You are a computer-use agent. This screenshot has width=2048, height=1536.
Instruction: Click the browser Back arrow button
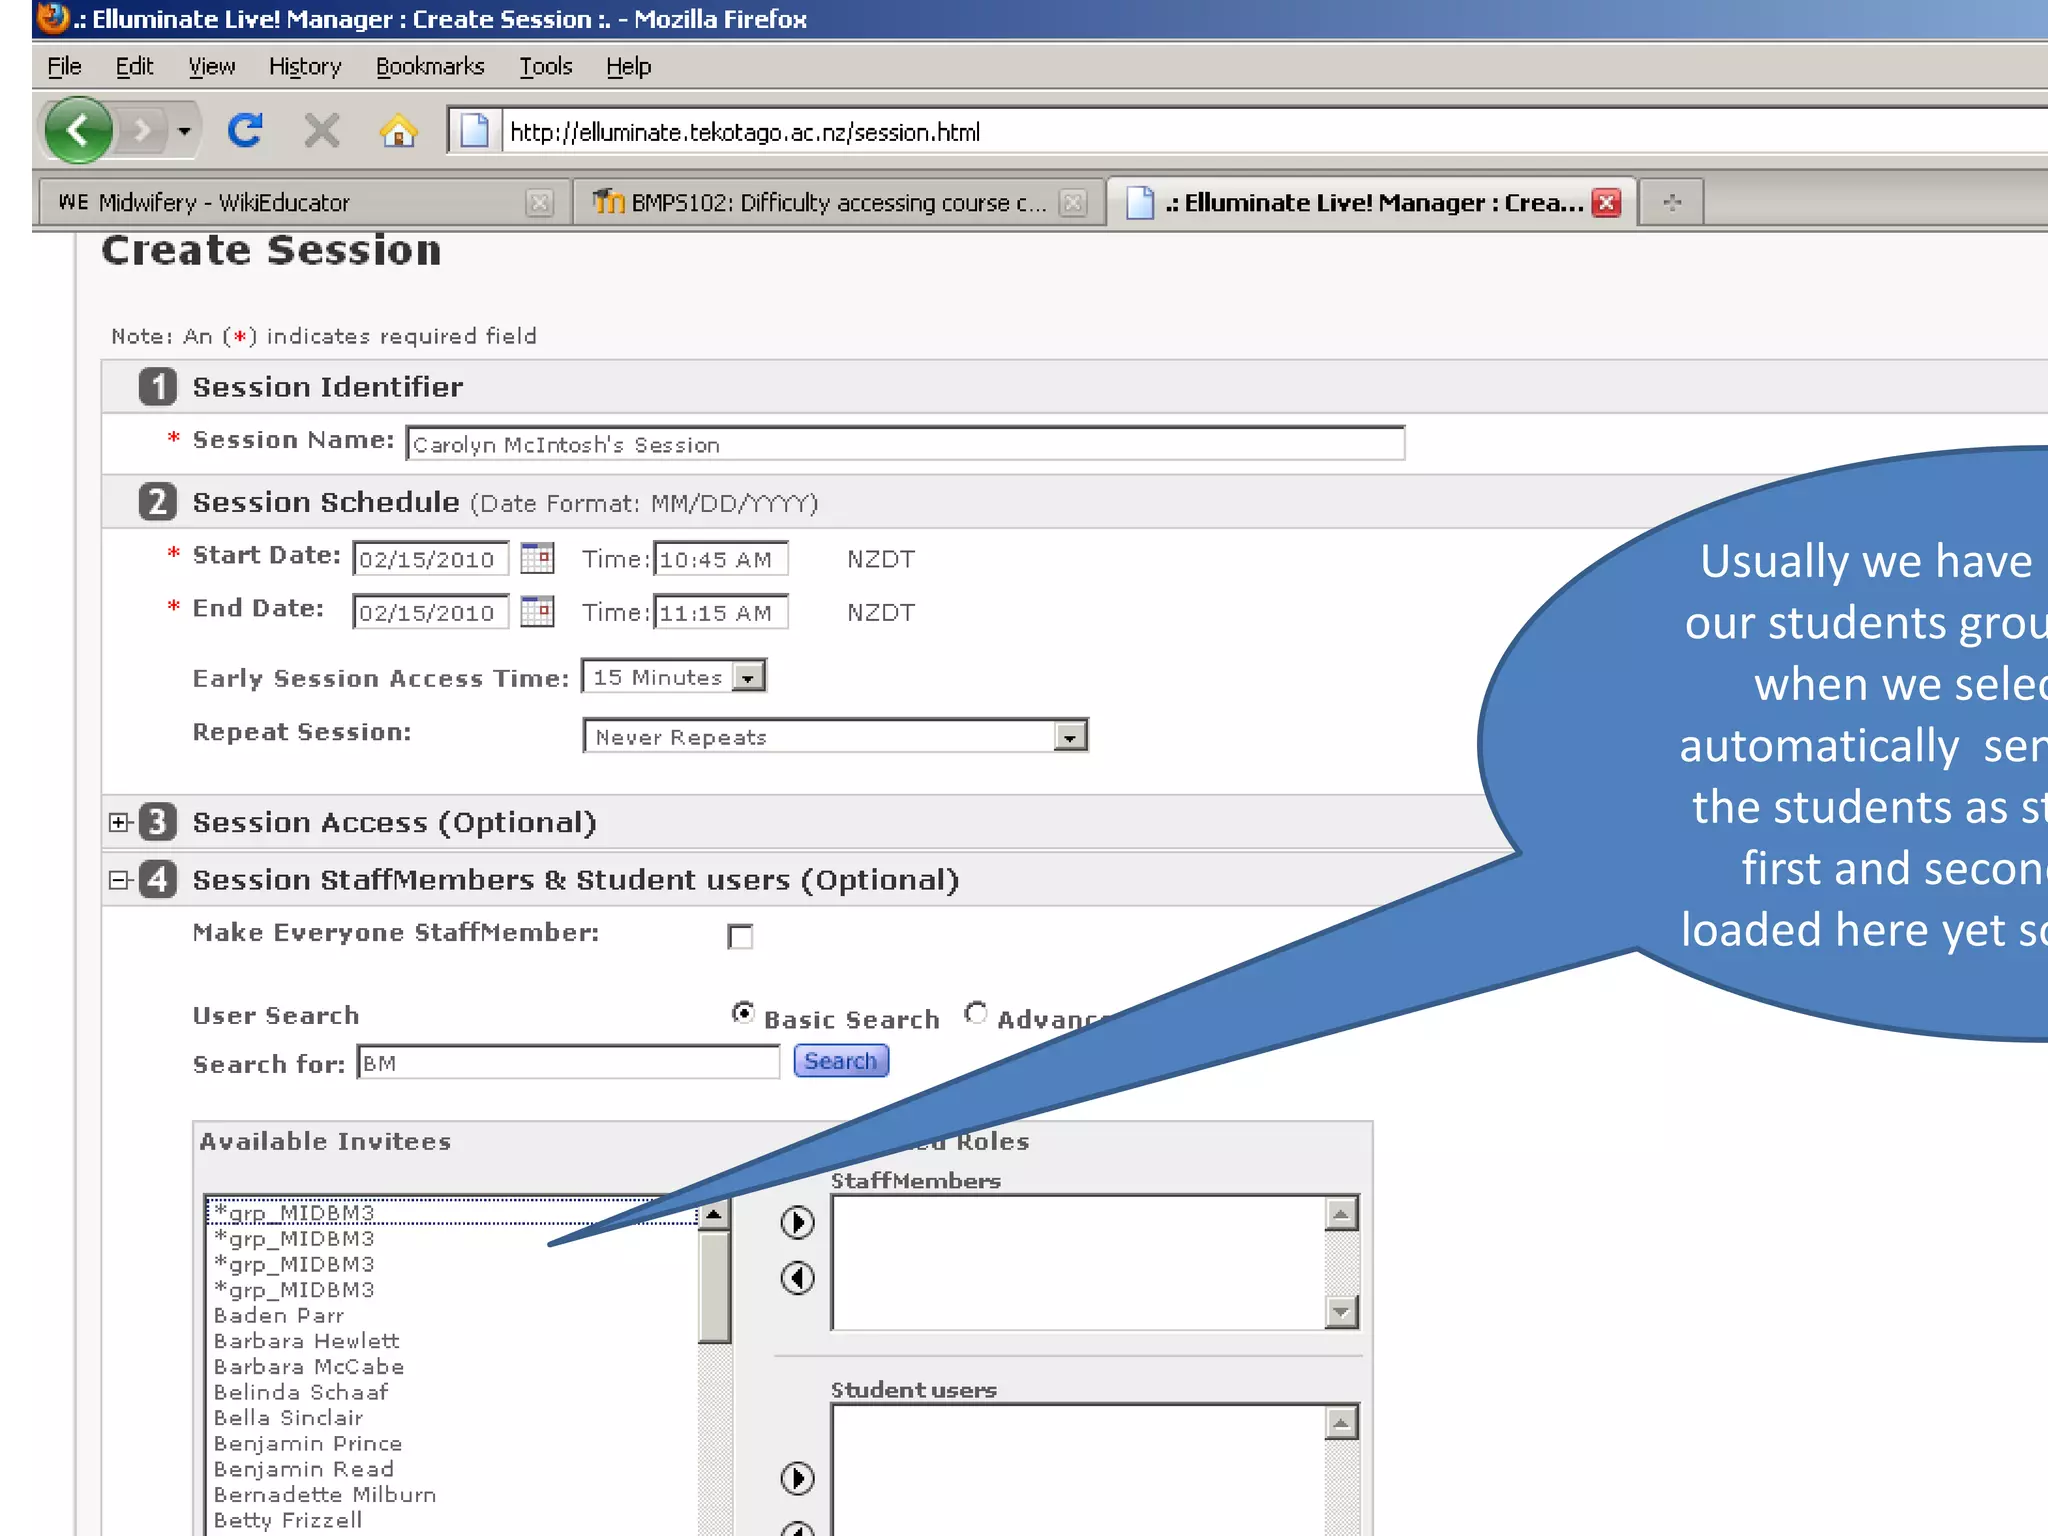coord(78,131)
